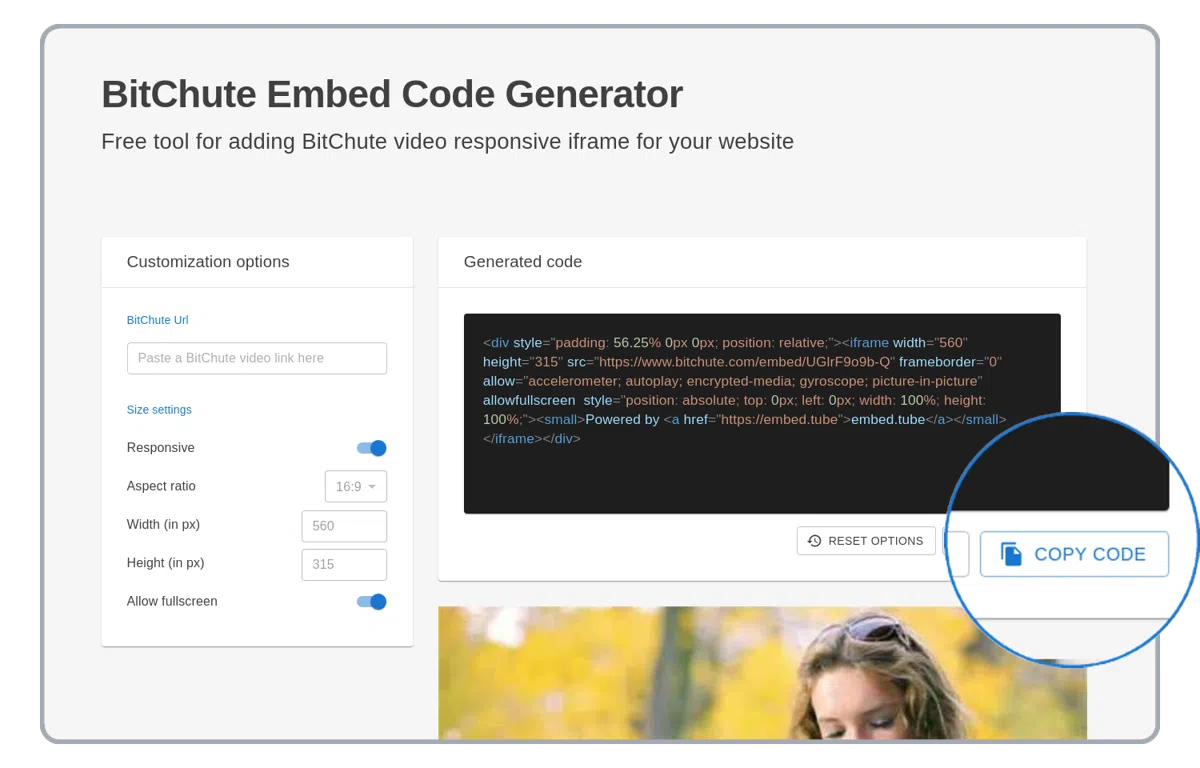Image resolution: width=1200 pixels, height=768 pixels.
Task: Click the BitChute Embed Code Generator title
Action: (x=392, y=94)
